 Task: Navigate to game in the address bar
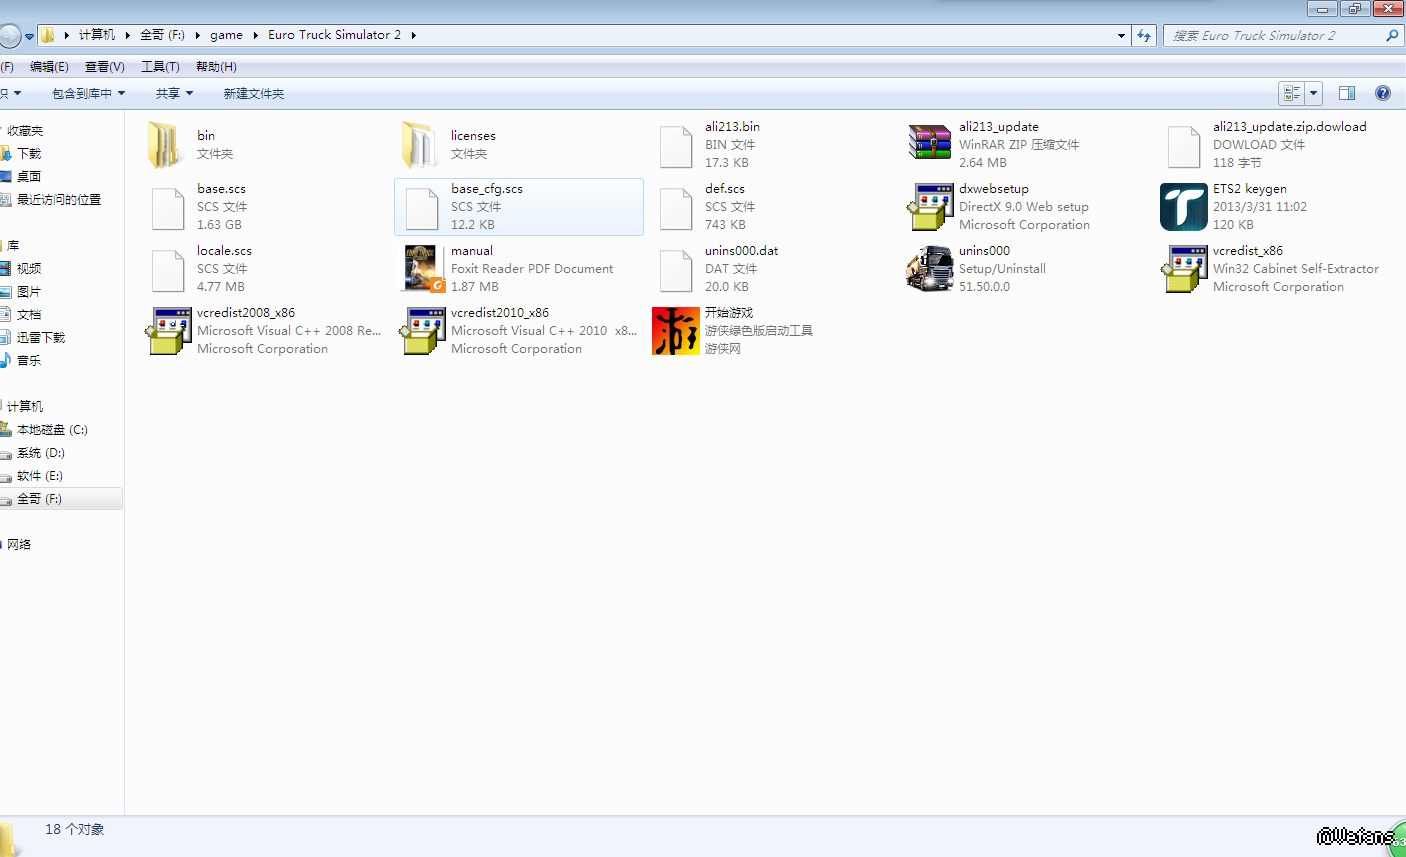click(x=226, y=35)
